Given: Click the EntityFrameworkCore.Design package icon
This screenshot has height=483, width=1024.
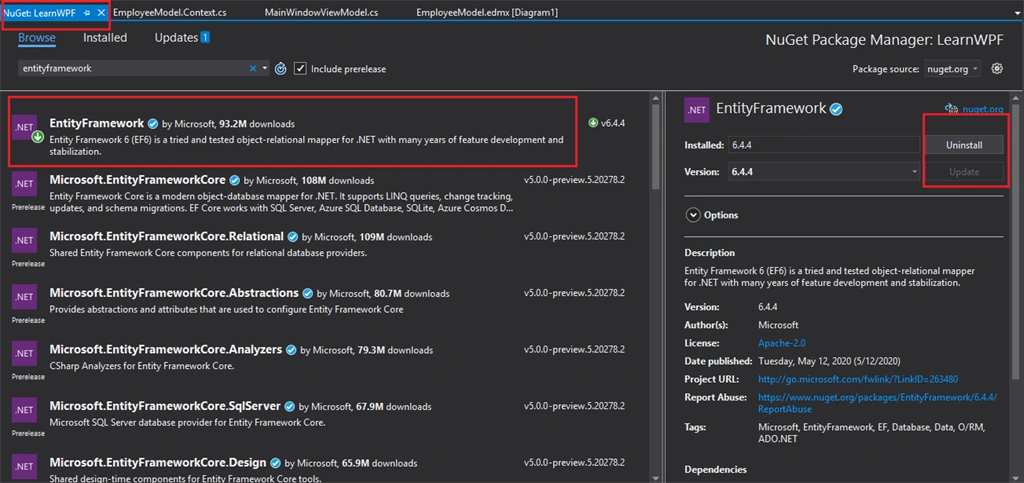Looking at the screenshot, I should (x=25, y=466).
